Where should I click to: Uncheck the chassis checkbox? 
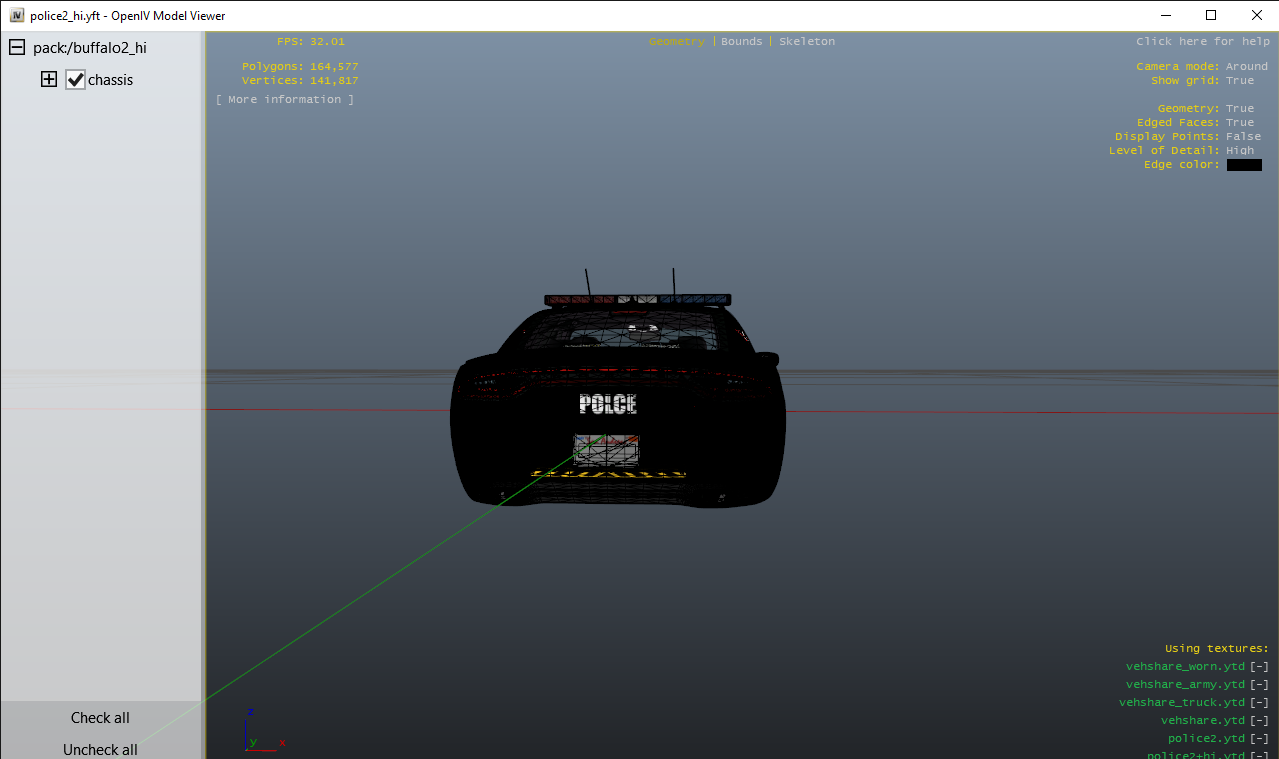click(x=76, y=80)
